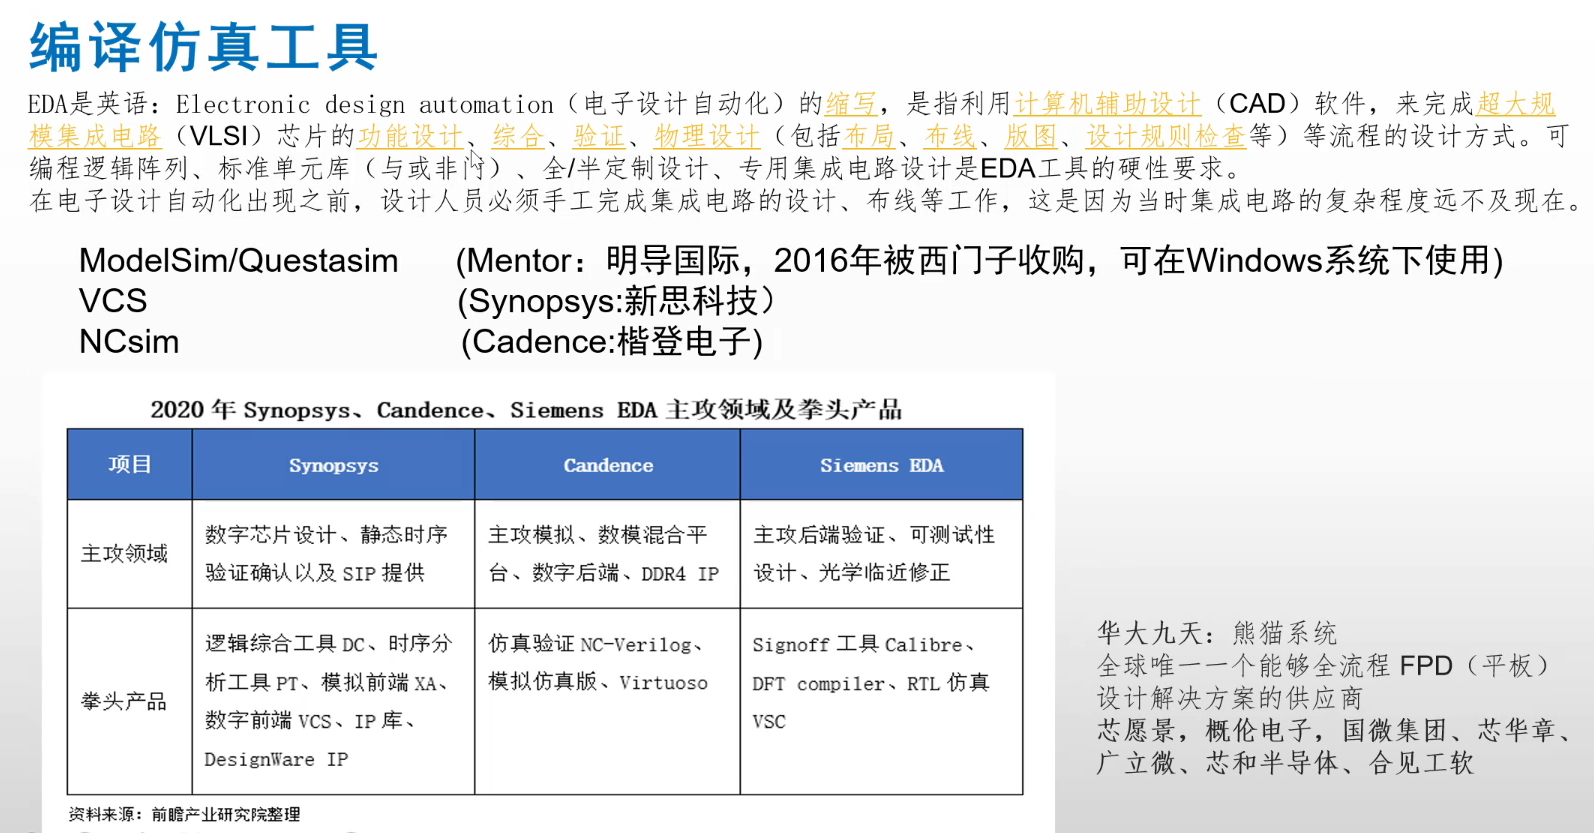Click the 项目 header cell
This screenshot has width=1594, height=833.
130,465
